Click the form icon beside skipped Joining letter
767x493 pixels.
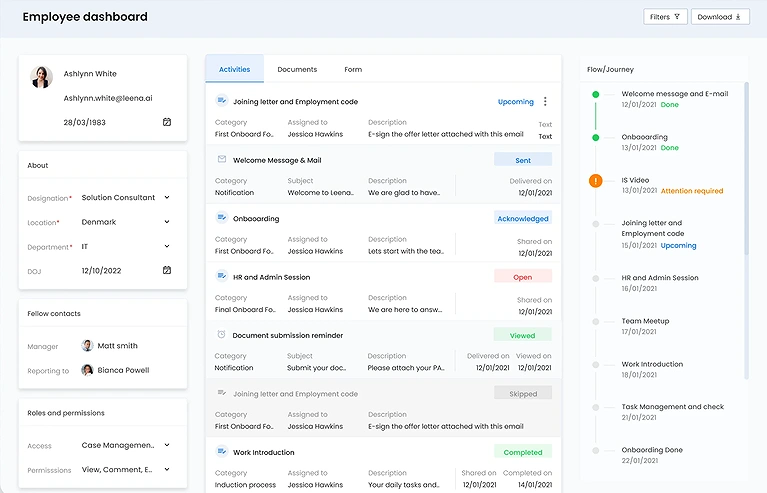tap(222, 393)
